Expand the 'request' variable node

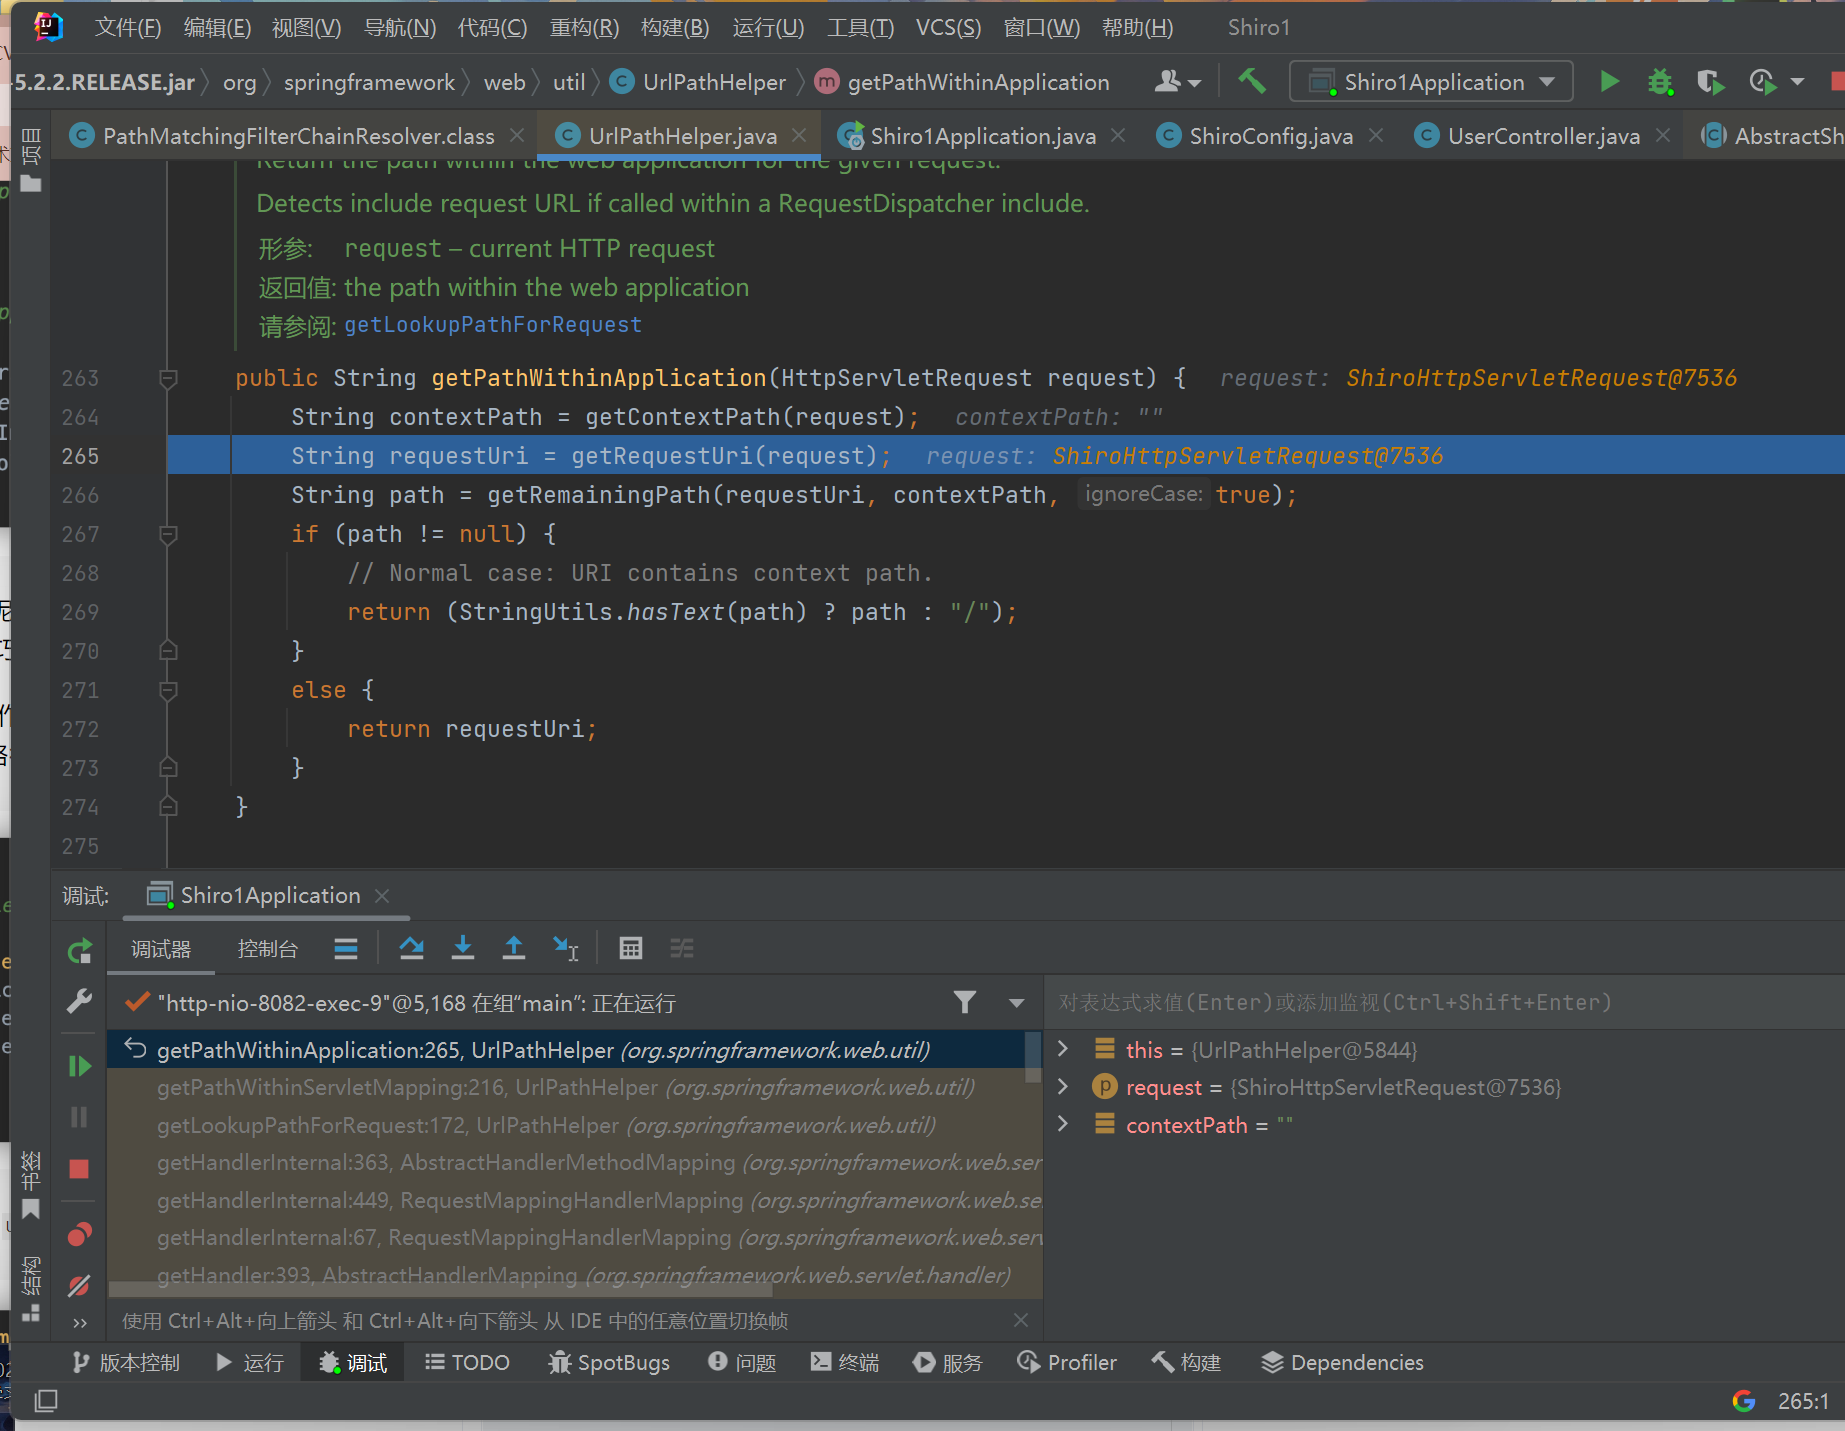click(x=1063, y=1087)
